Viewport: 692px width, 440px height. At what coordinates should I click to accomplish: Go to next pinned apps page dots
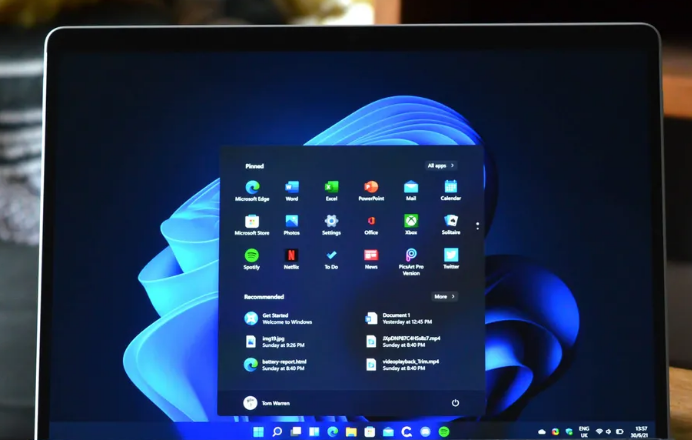478,226
